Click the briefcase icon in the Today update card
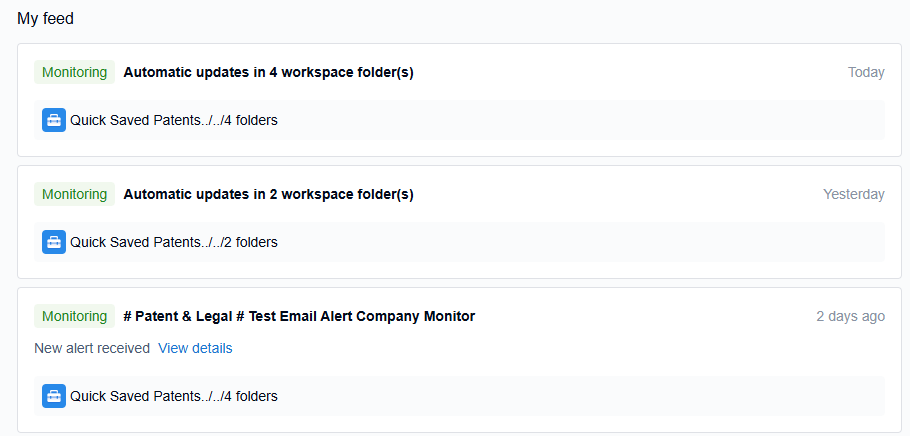The height and width of the screenshot is (436, 910). click(54, 120)
